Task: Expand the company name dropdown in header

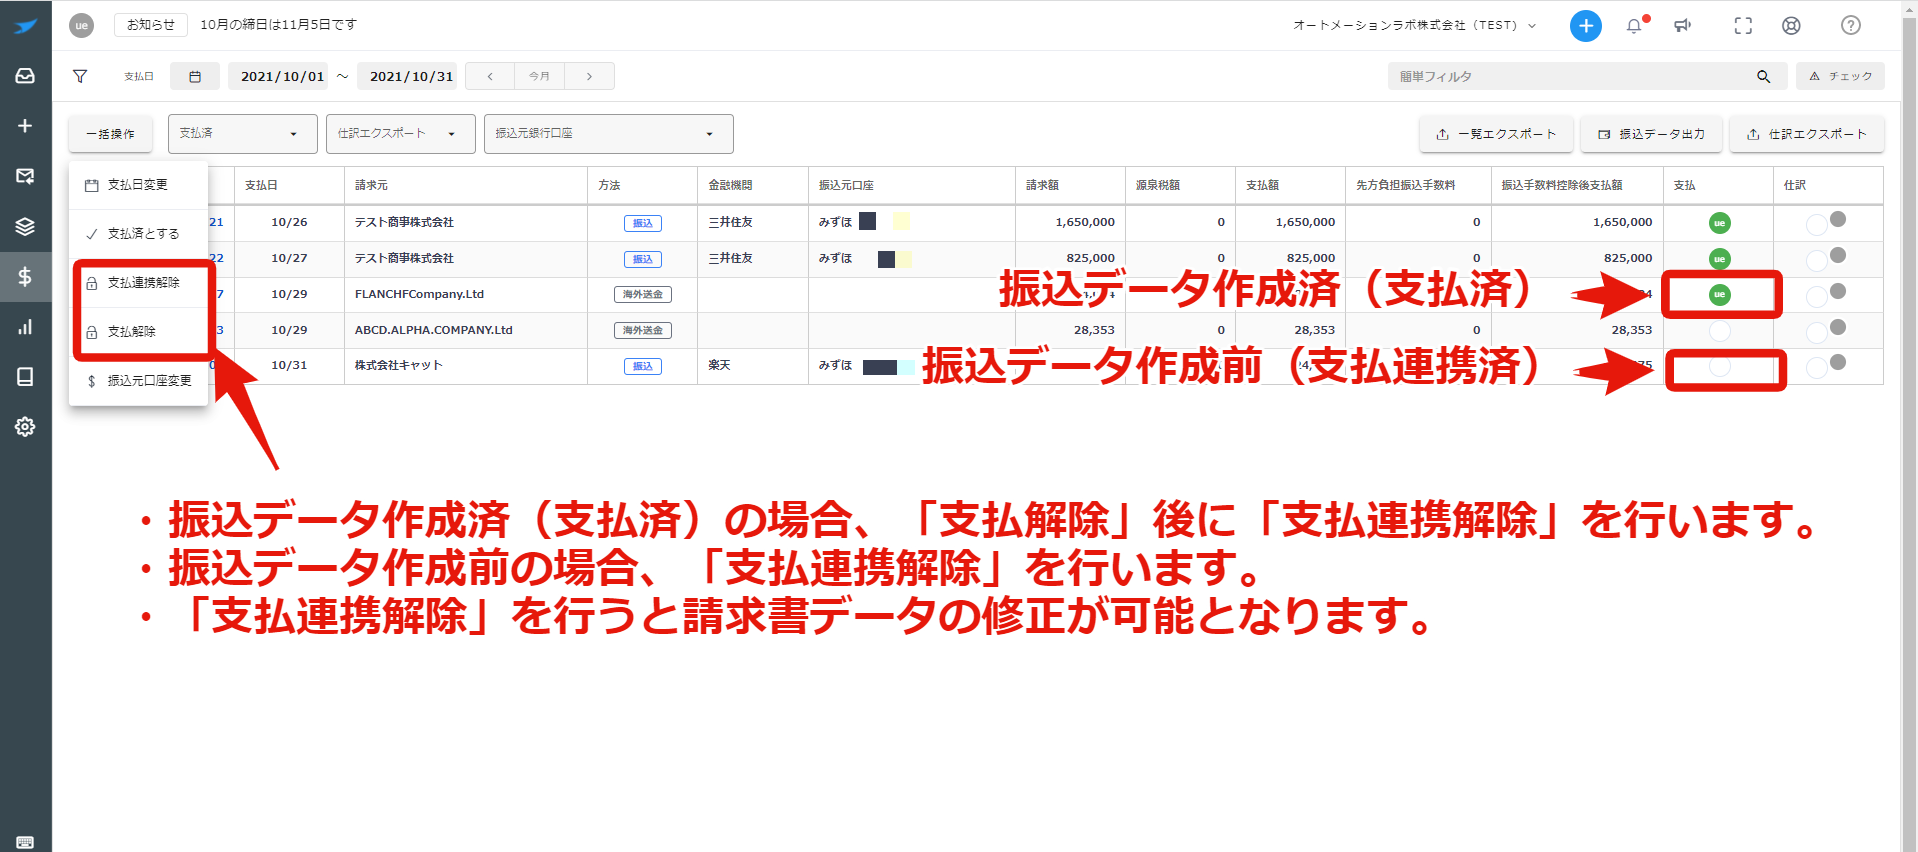Action: click(x=1414, y=26)
